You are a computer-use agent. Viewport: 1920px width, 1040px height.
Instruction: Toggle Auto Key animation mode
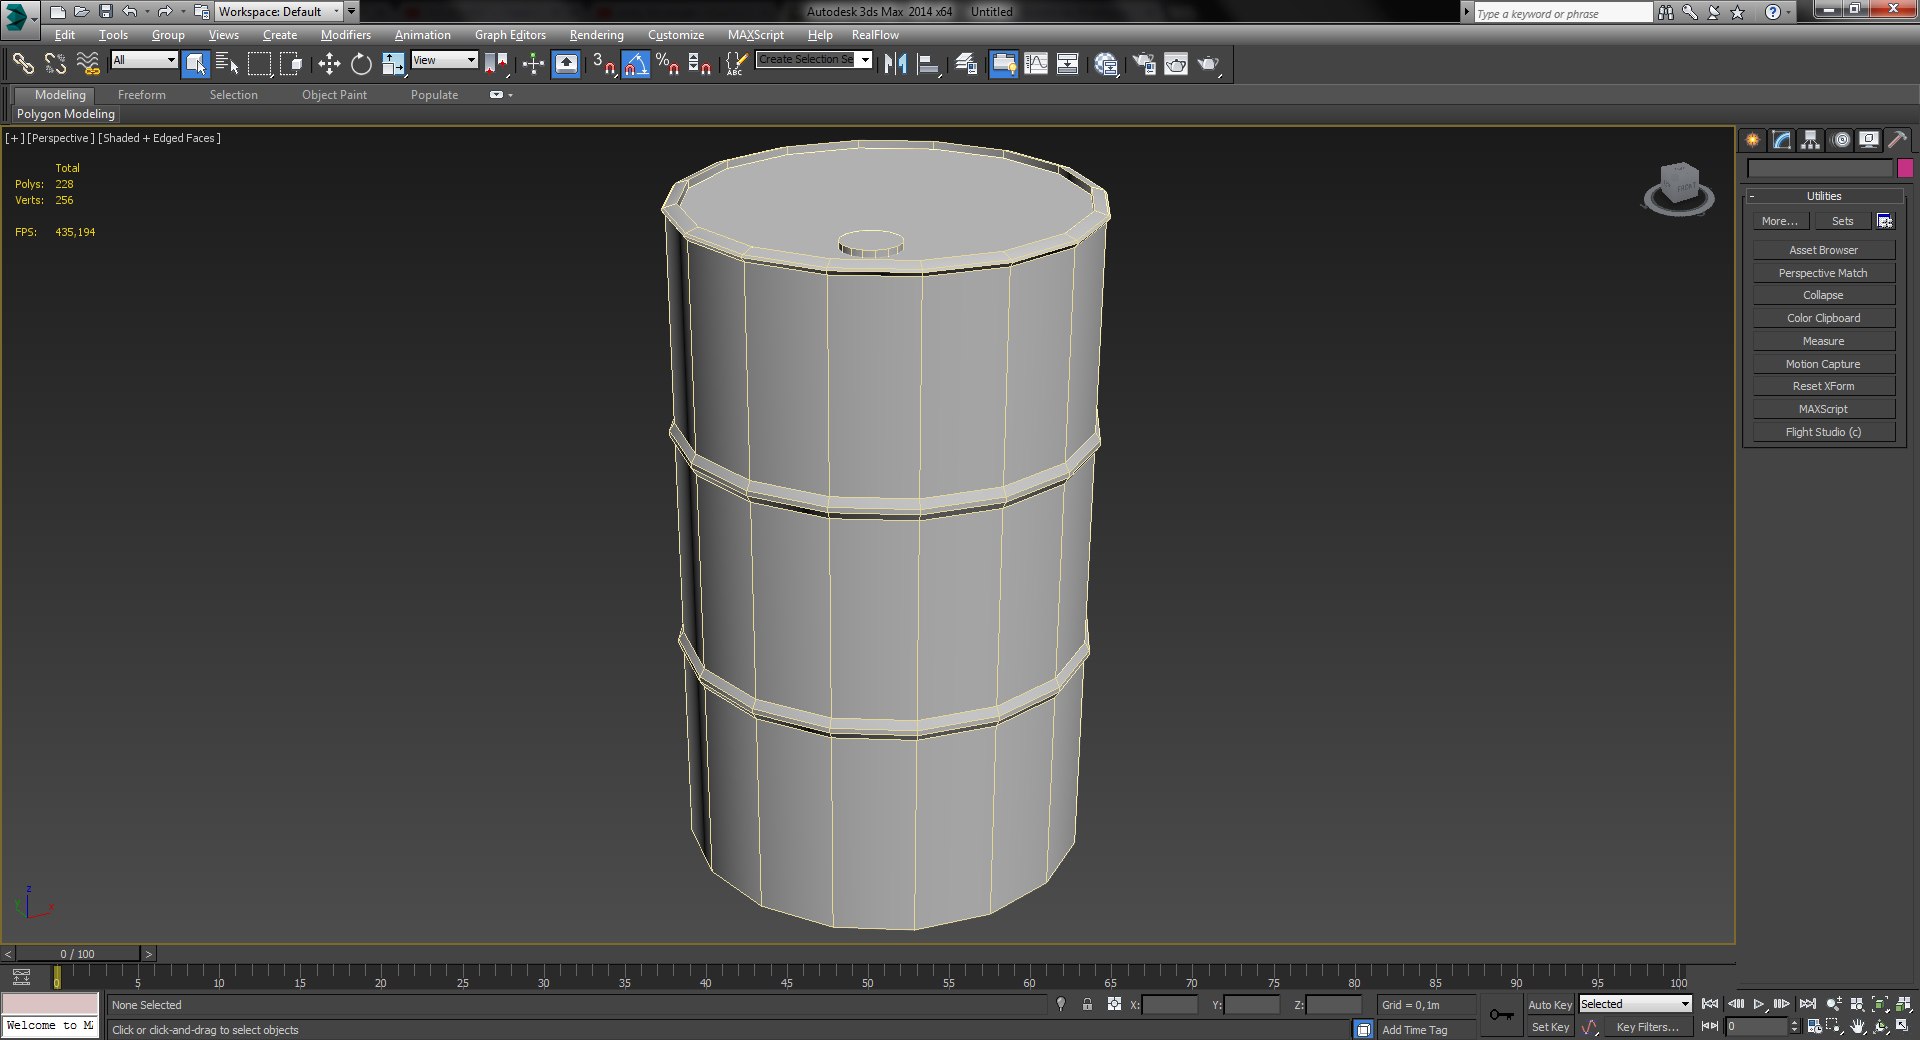[x=1549, y=1005]
